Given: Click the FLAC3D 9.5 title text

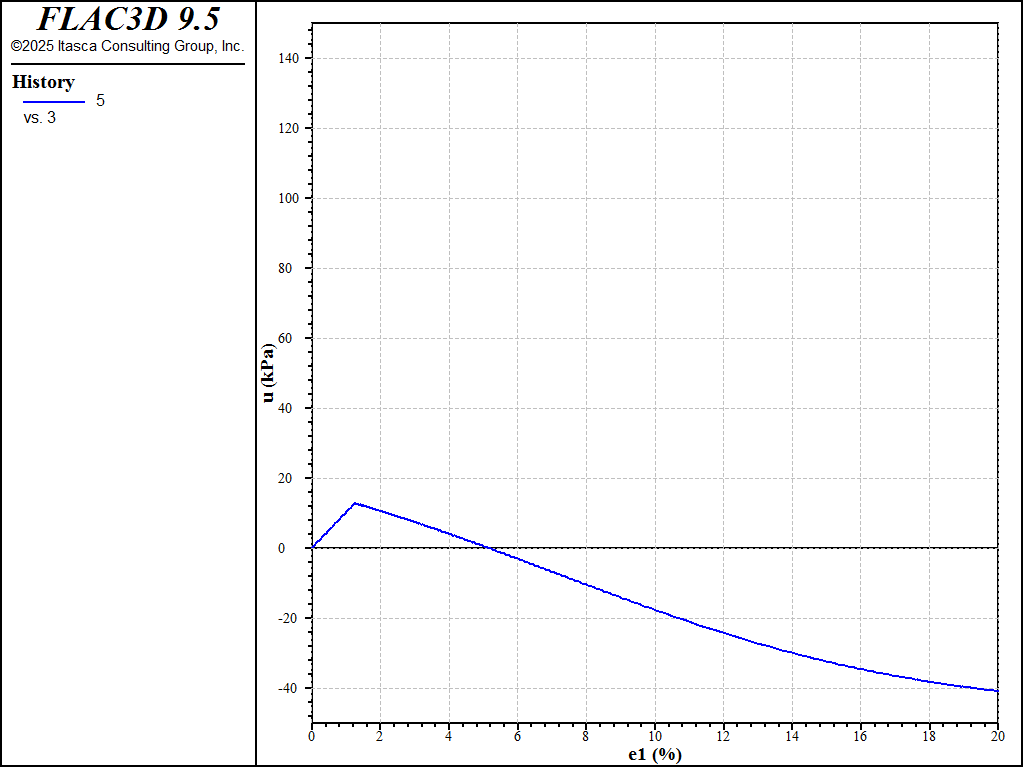Looking at the screenshot, I should [x=128, y=19].
